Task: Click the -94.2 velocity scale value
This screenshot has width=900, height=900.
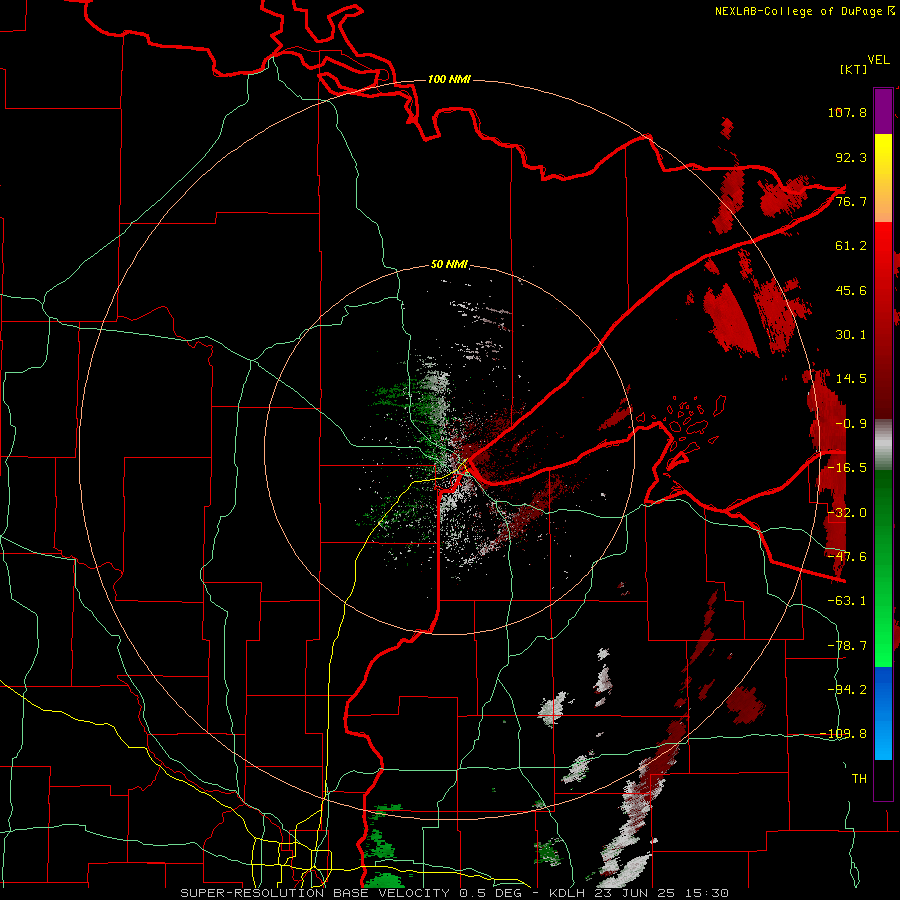Action: (847, 689)
